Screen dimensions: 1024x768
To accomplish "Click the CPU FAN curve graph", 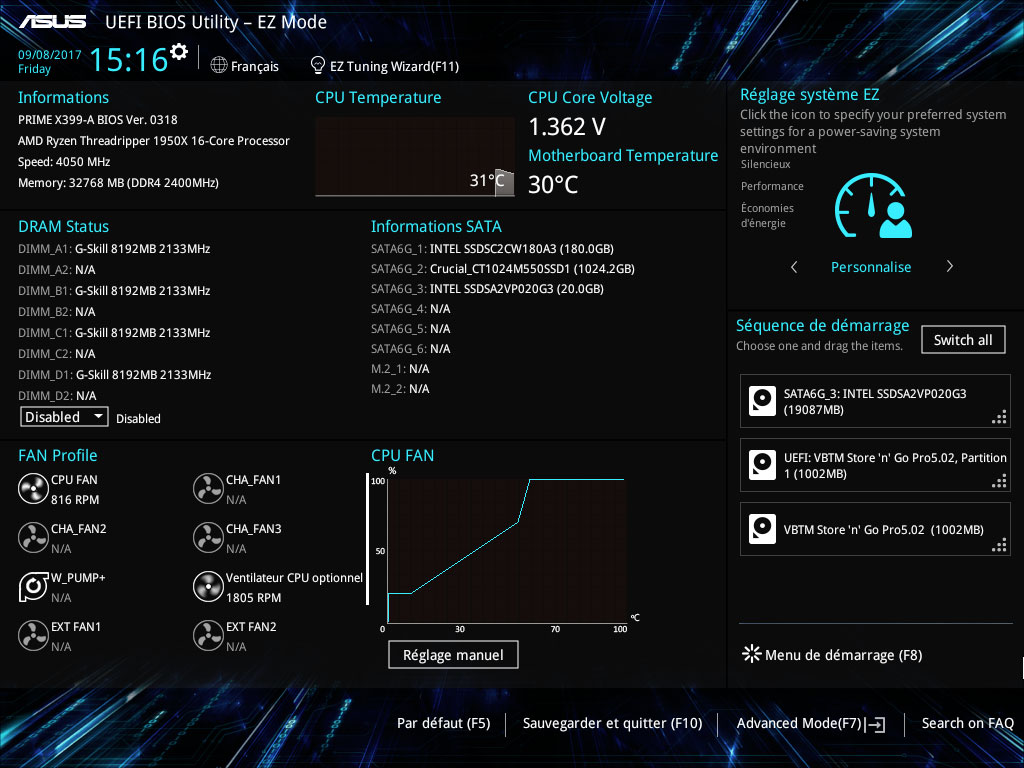I will tap(506, 550).
